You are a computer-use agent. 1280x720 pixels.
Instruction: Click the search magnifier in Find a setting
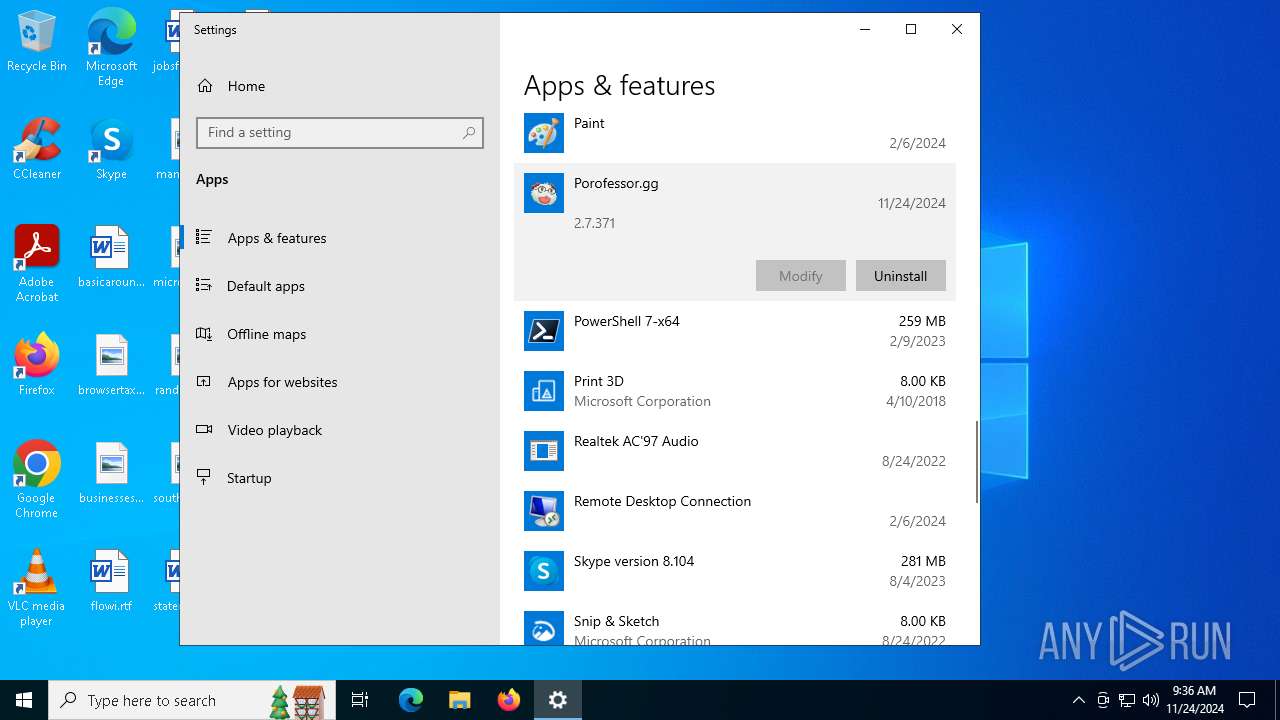(469, 133)
